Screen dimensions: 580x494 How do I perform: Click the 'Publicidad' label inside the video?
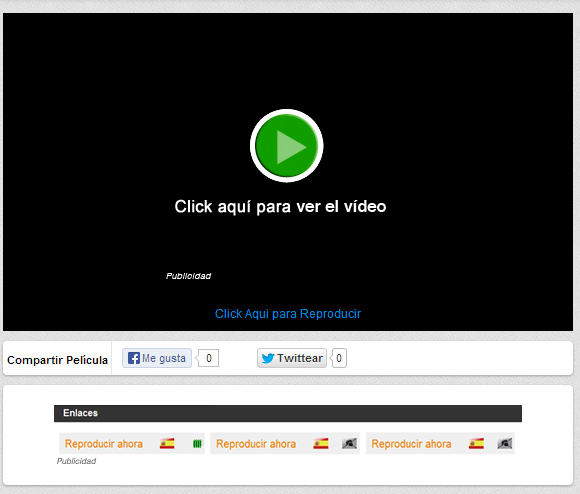tap(188, 276)
